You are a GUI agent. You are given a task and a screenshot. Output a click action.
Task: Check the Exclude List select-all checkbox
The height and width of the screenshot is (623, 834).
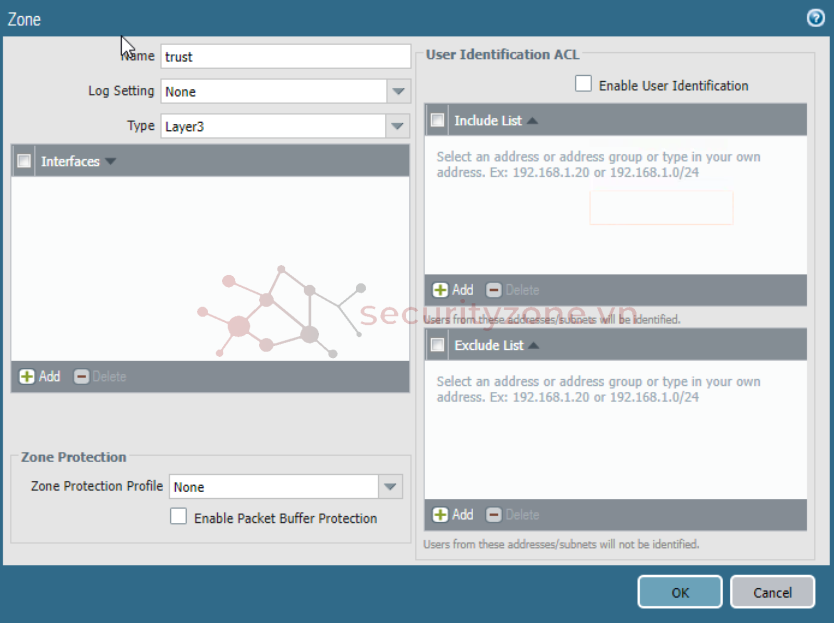(438, 345)
